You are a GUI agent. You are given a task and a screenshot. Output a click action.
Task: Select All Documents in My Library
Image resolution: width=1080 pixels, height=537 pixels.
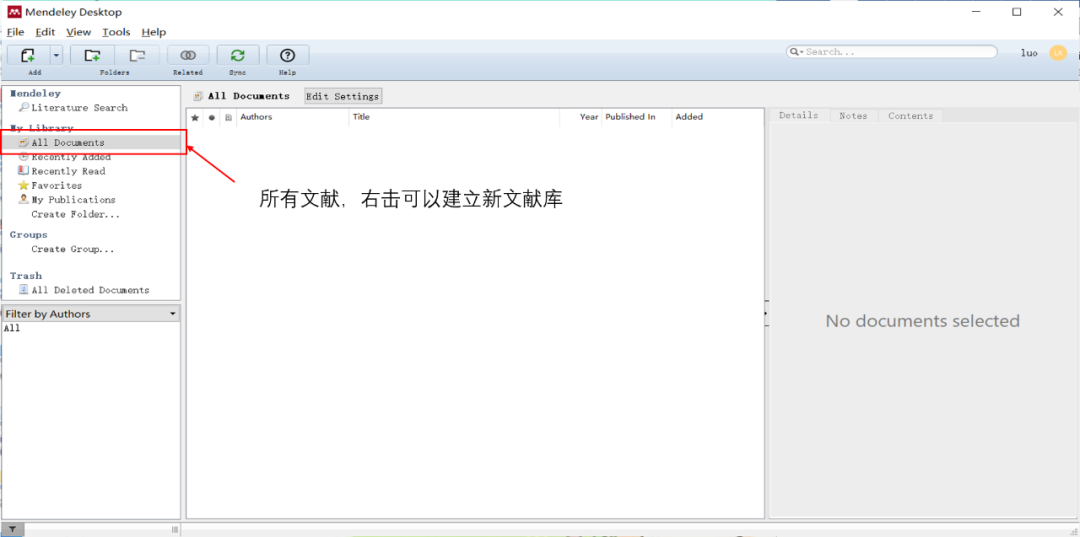coord(93,143)
